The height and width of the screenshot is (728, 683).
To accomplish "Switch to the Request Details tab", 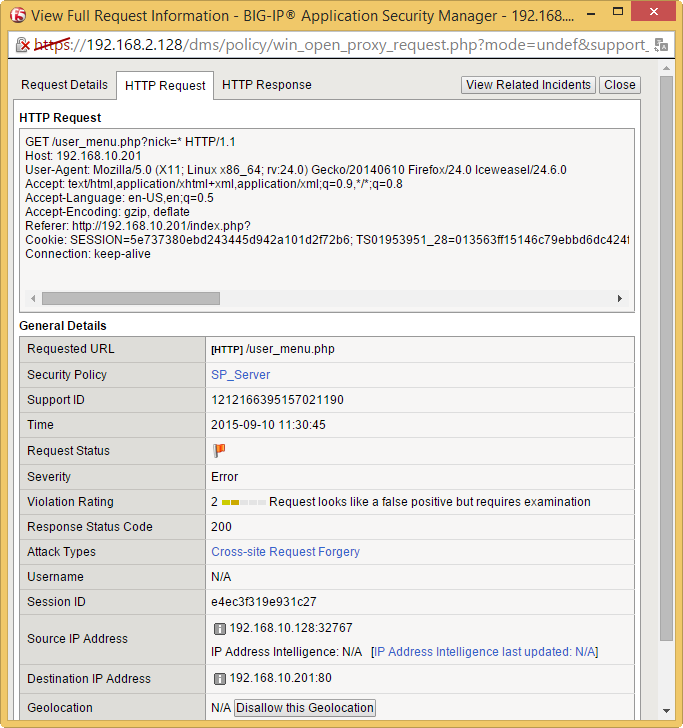I will tap(64, 85).
